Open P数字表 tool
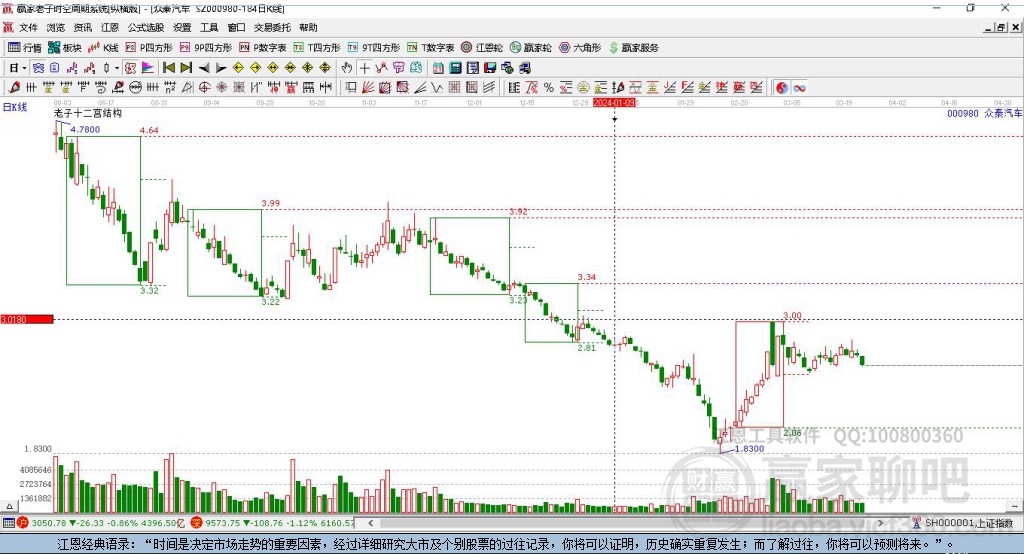Viewport: 1024px width, 554px height. point(263,48)
